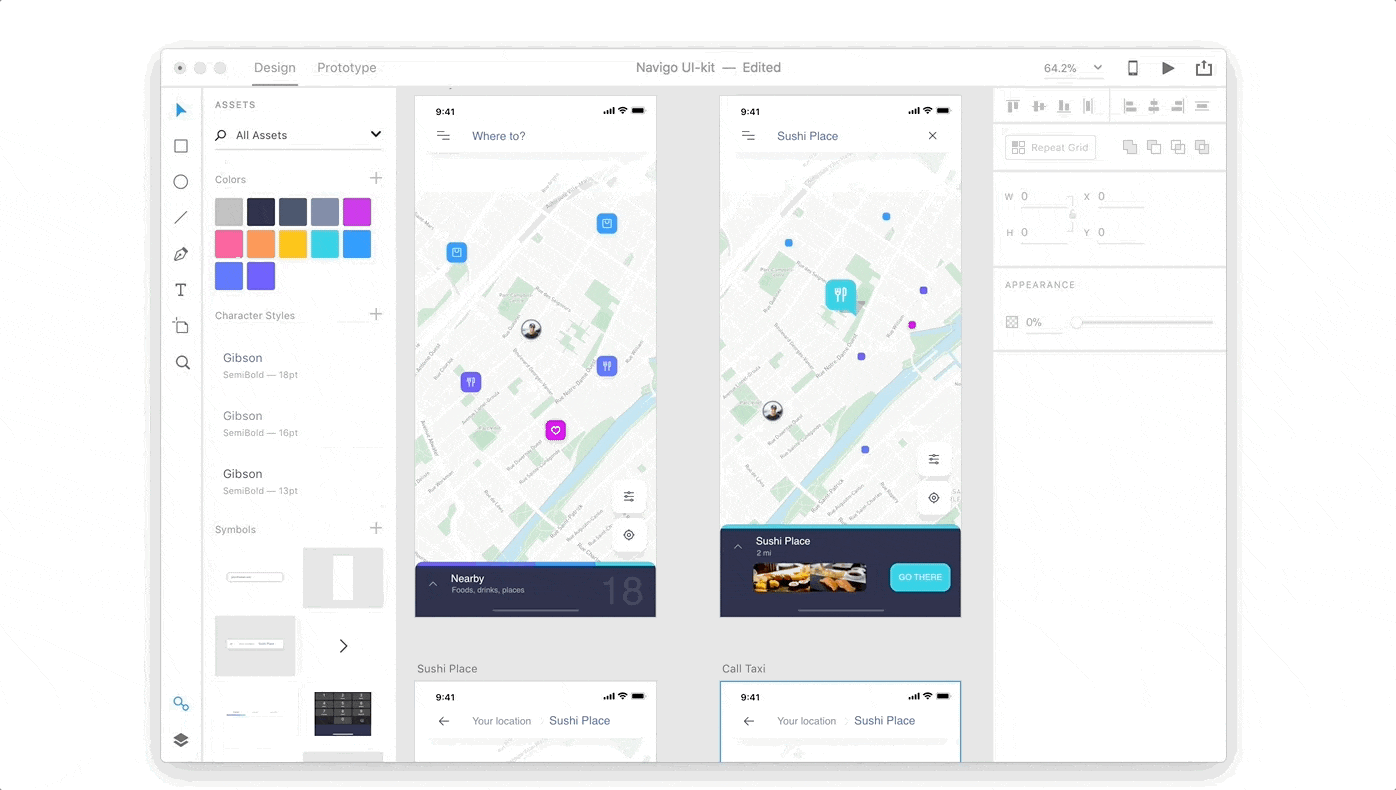Click the opacity slider handle
1396x790 pixels.
(x=1076, y=322)
